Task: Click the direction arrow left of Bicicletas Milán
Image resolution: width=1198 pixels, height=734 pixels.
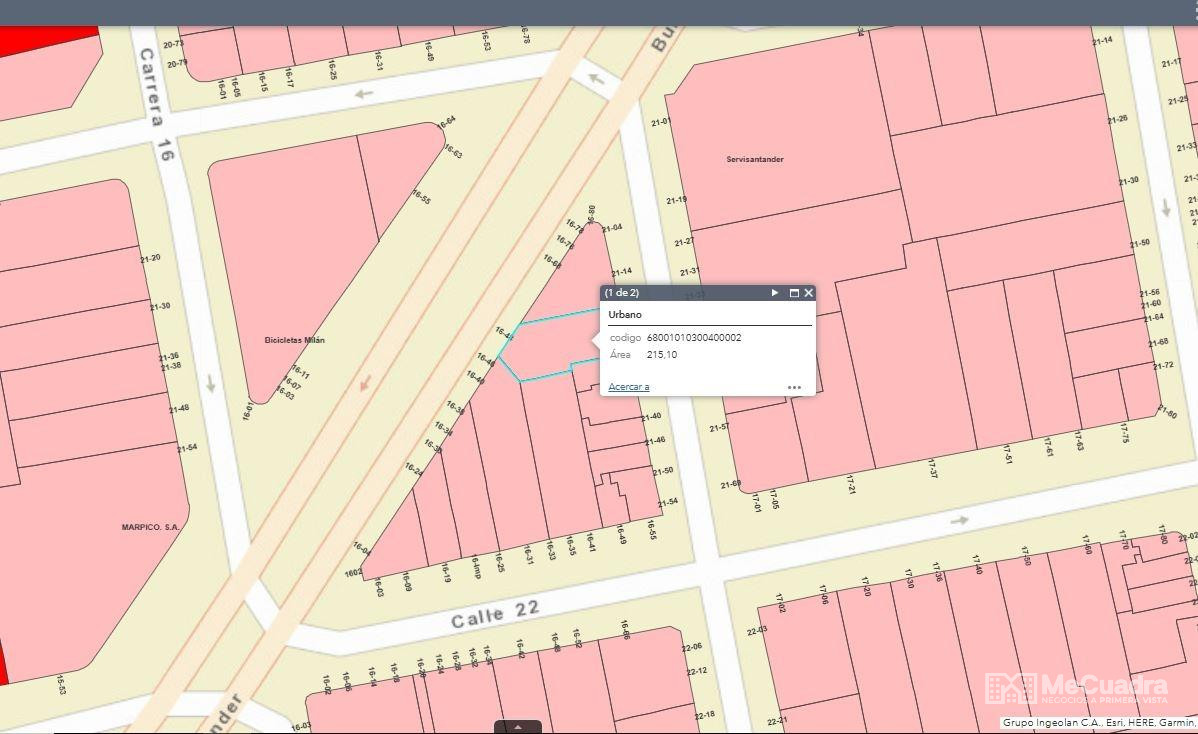Action: 211,383
